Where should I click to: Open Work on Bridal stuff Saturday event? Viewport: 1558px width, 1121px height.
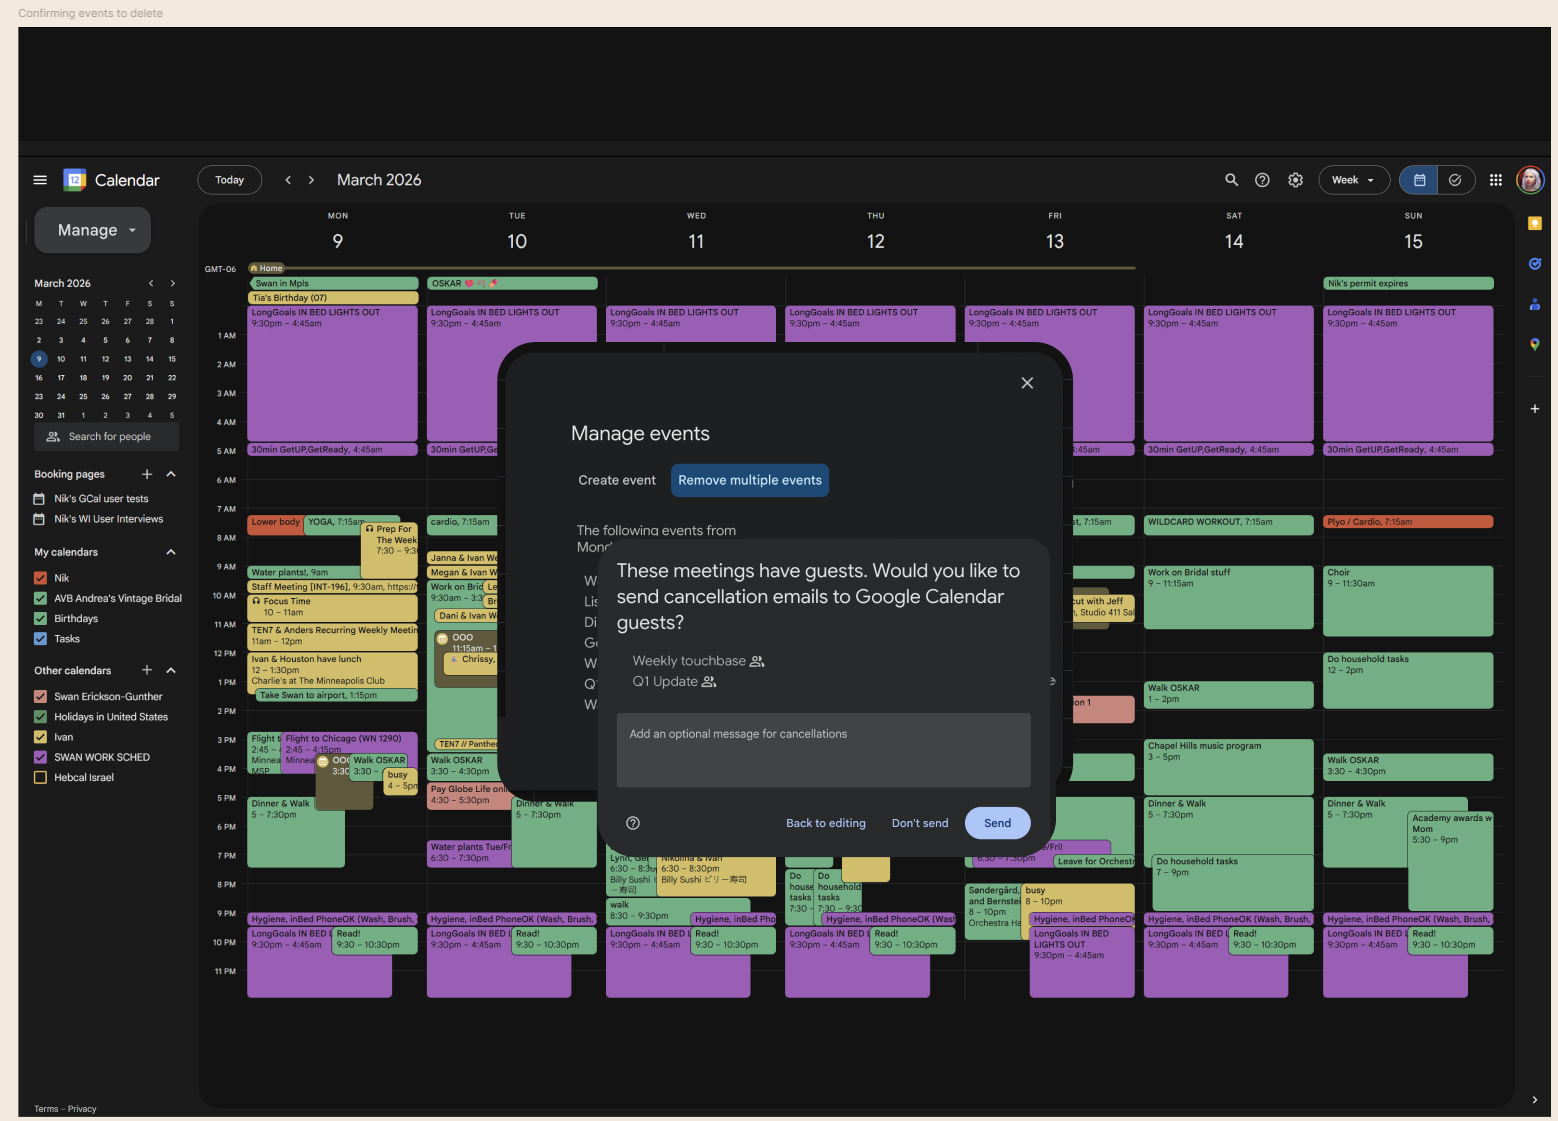pos(1229,597)
